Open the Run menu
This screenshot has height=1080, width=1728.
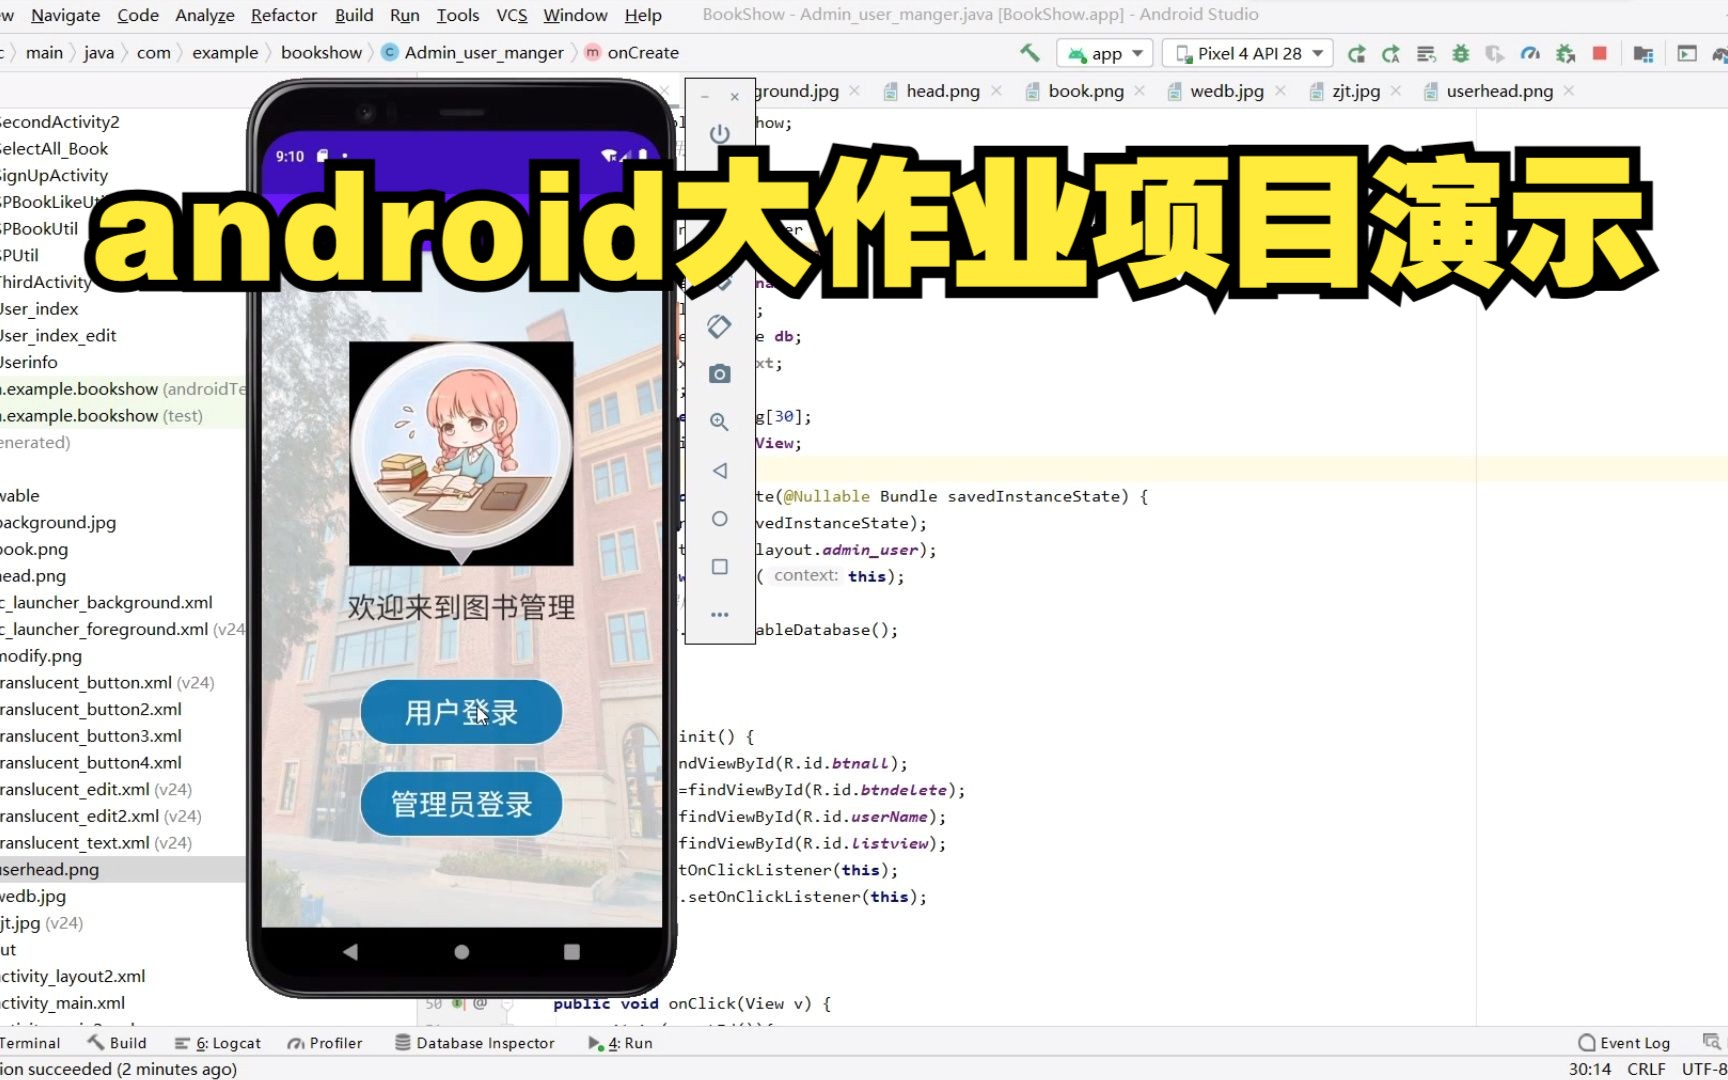[x=405, y=15]
